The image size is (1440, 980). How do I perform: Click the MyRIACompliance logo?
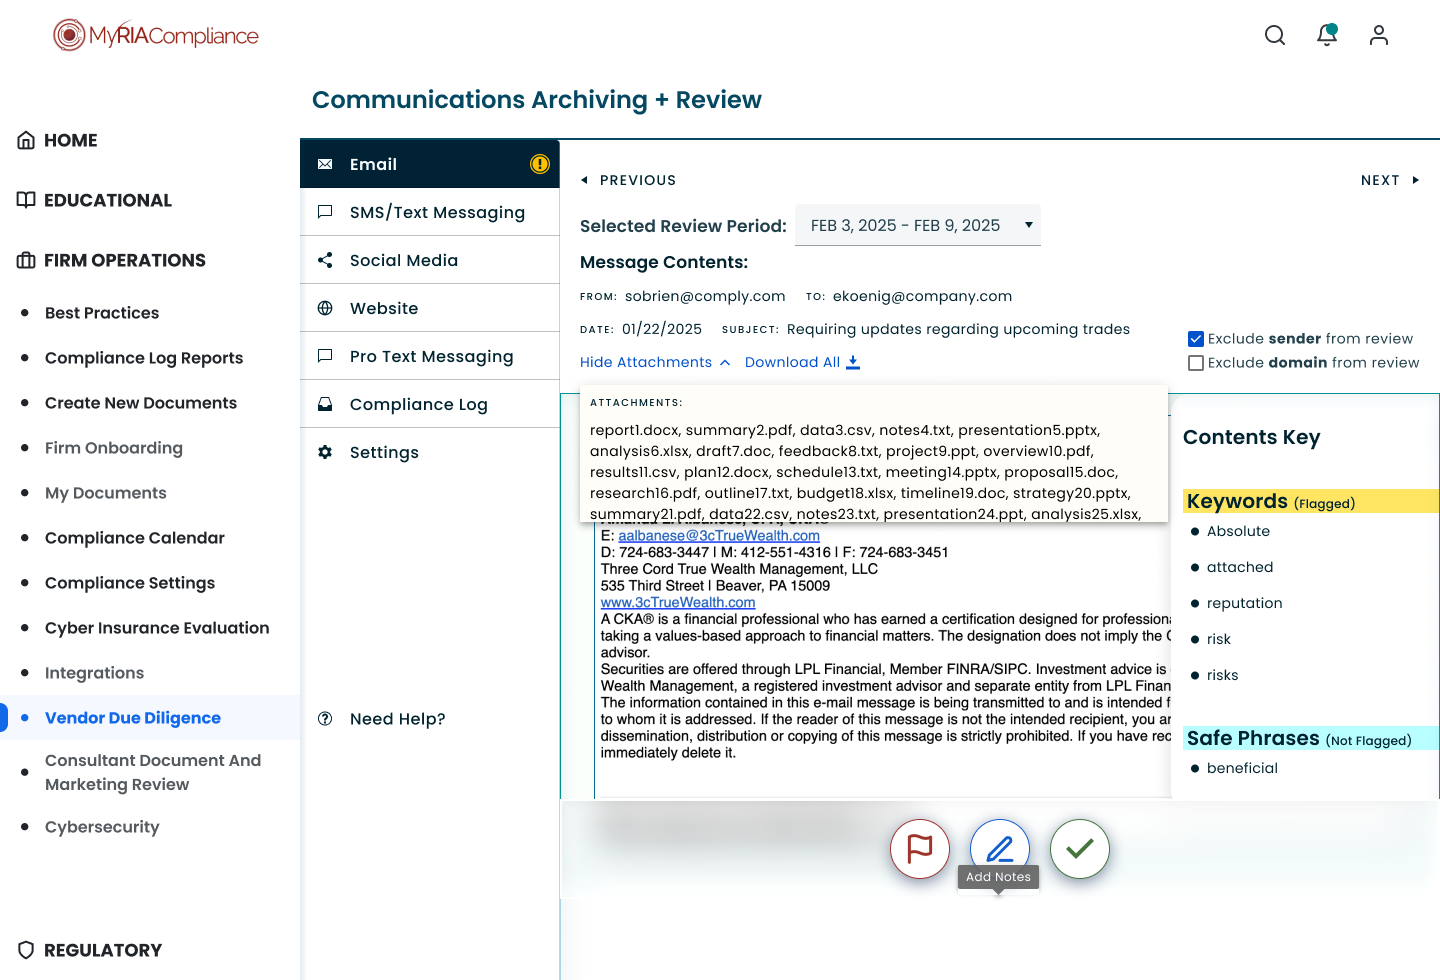tap(156, 36)
